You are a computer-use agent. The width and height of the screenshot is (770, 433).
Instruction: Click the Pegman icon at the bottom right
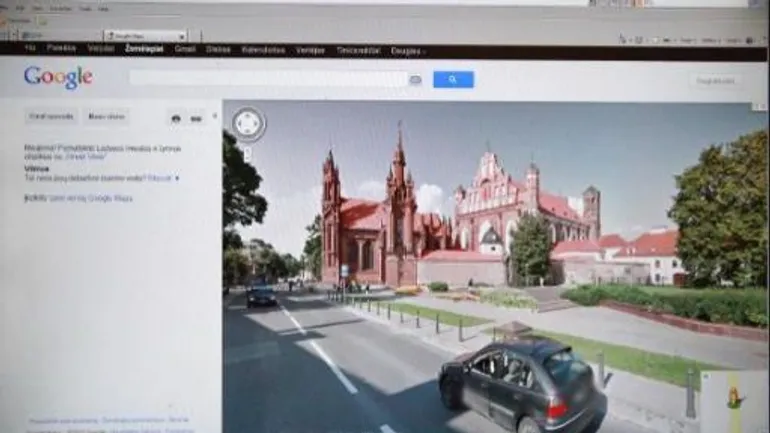coord(735,396)
